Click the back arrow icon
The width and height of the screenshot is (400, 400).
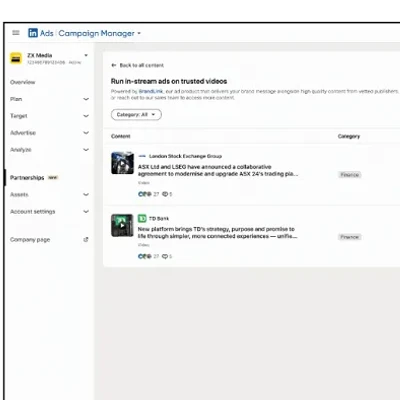coord(114,65)
